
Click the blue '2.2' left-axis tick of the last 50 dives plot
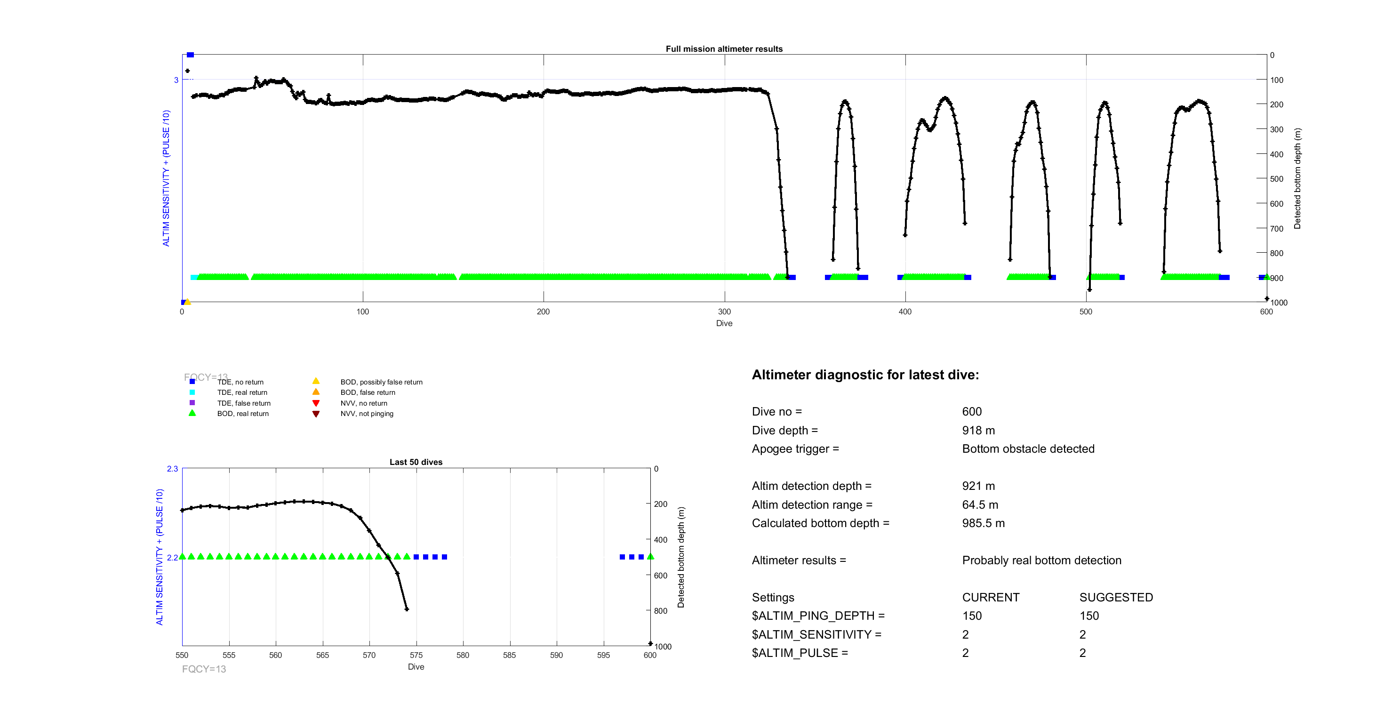[x=172, y=558]
